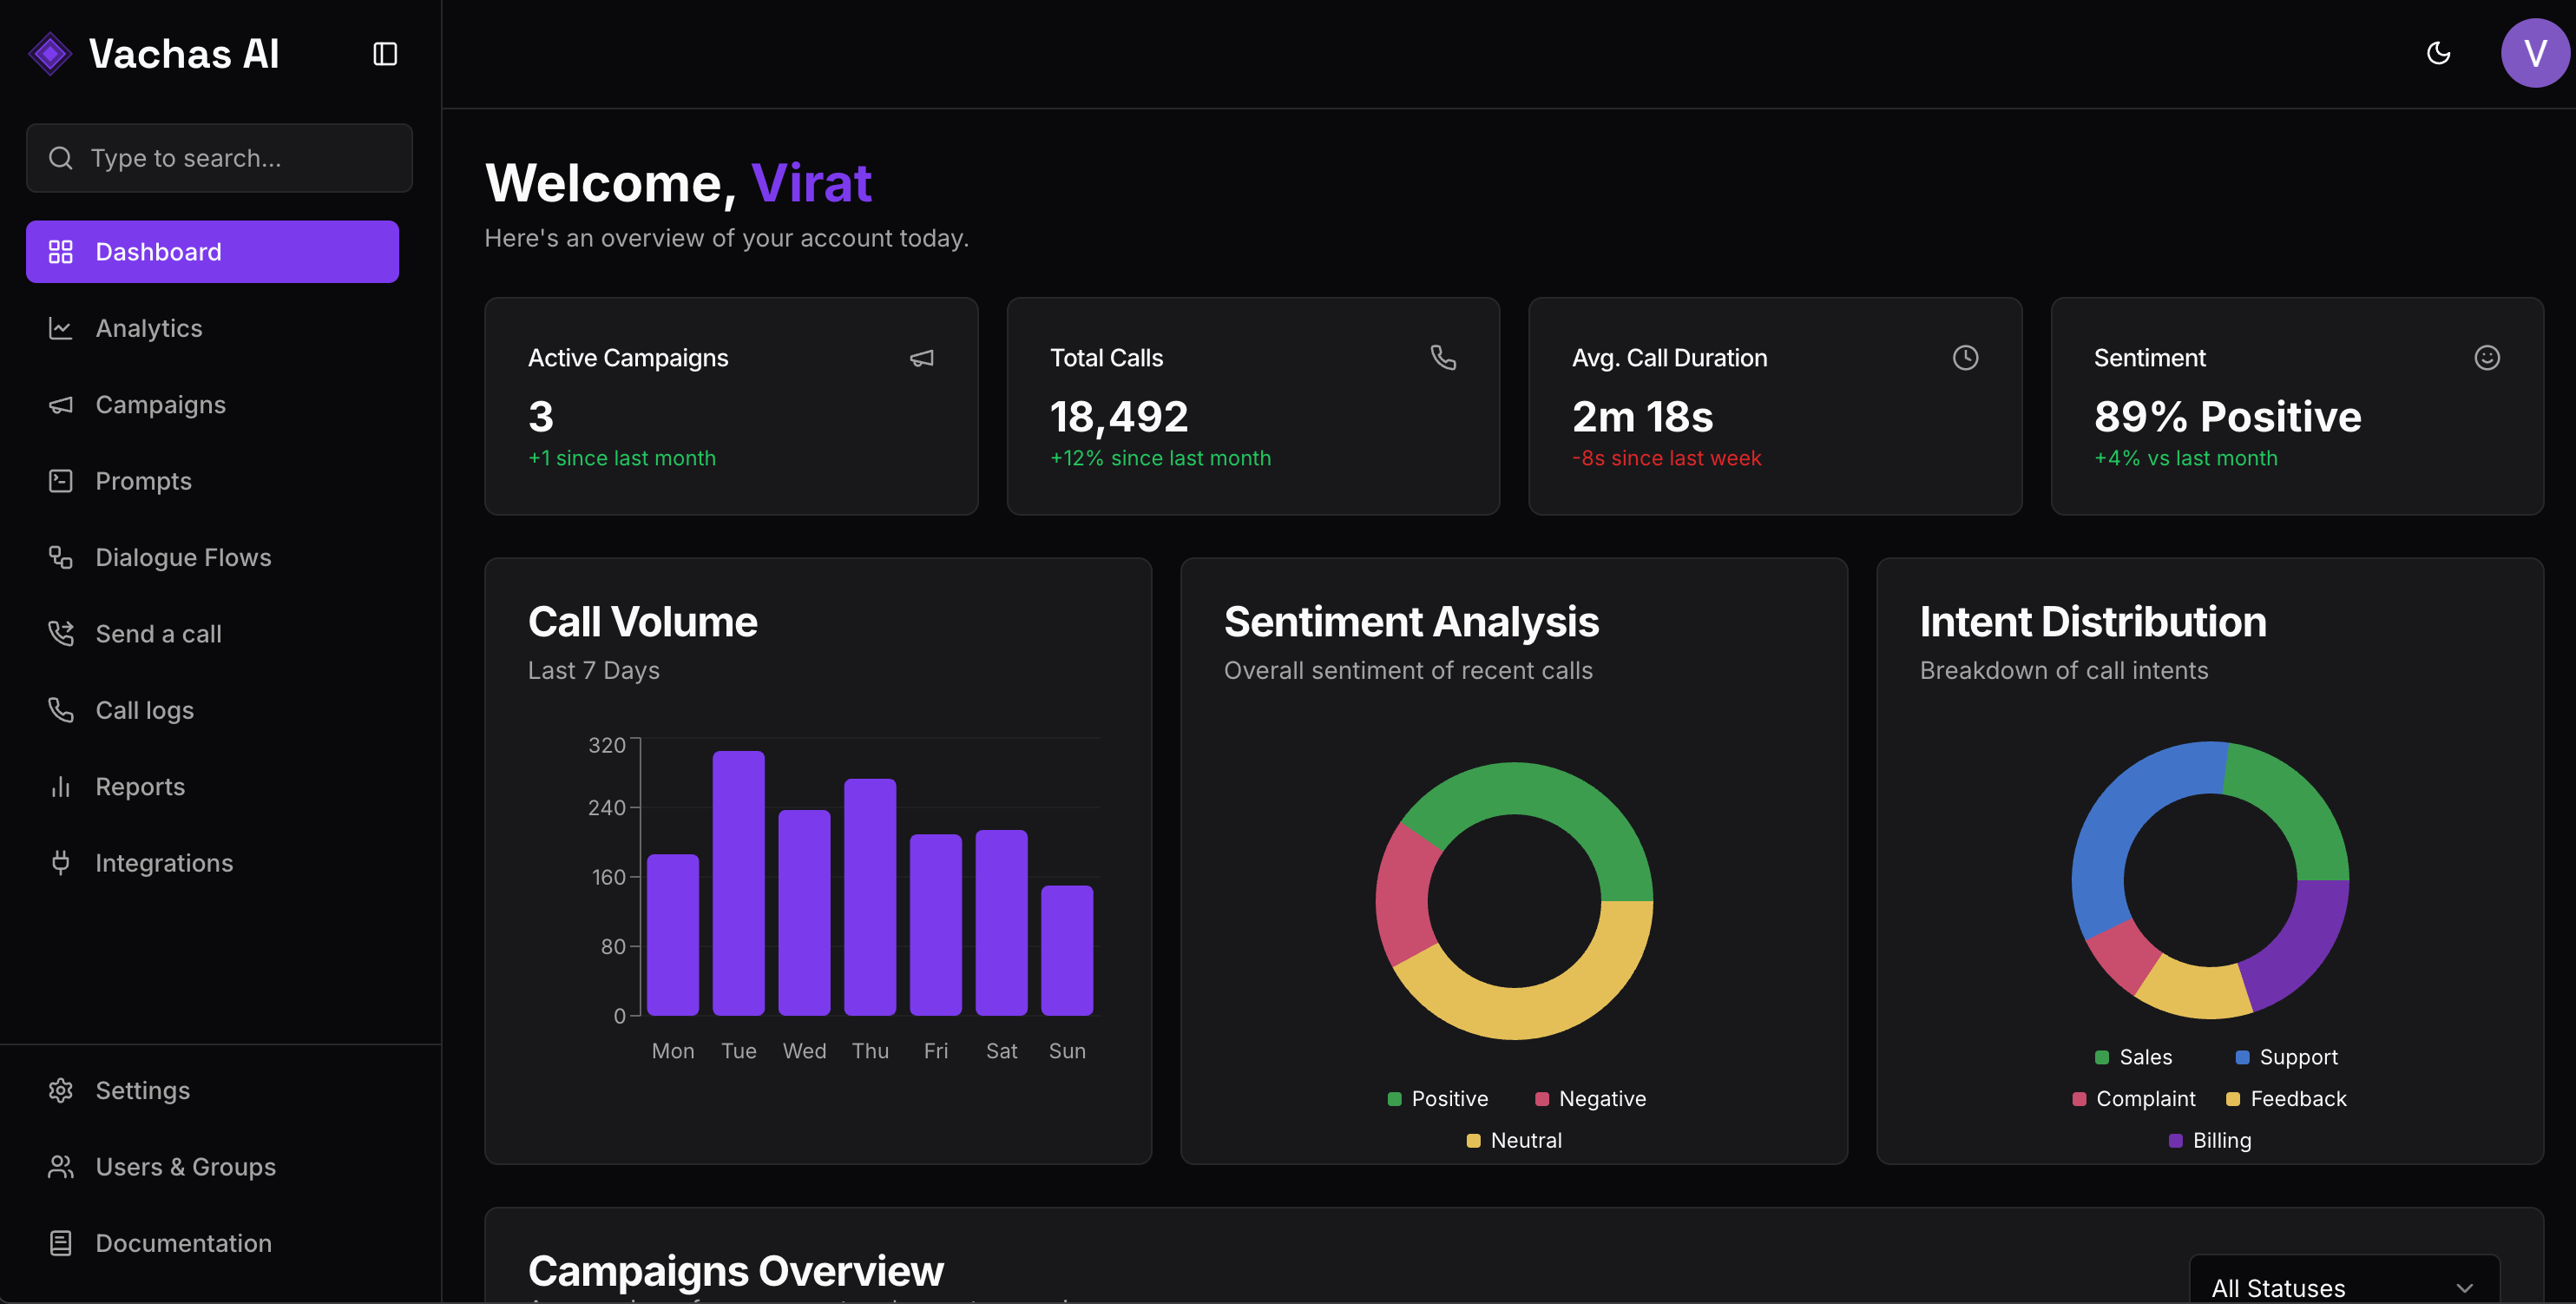Open the Documentation link

(183, 1243)
